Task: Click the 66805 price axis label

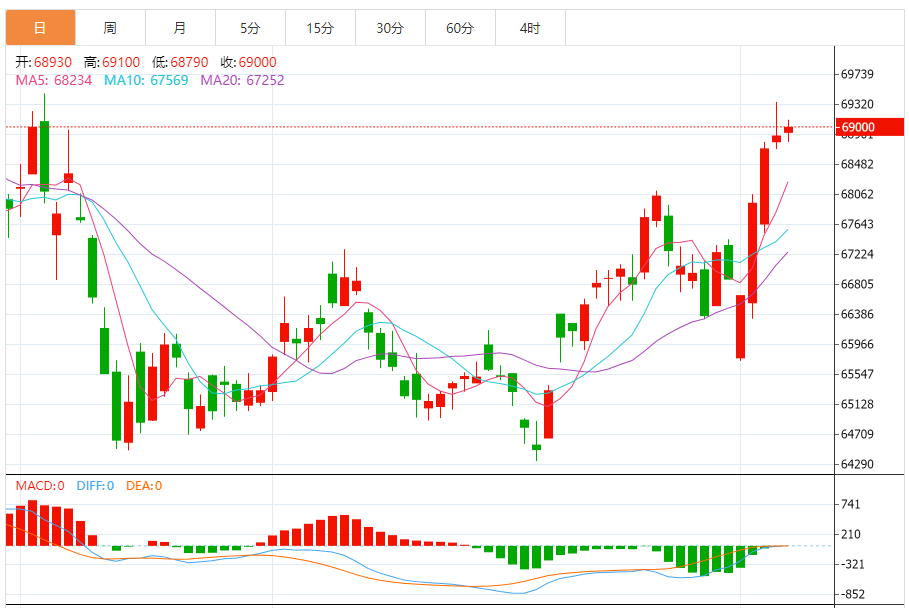Action: 857,284
